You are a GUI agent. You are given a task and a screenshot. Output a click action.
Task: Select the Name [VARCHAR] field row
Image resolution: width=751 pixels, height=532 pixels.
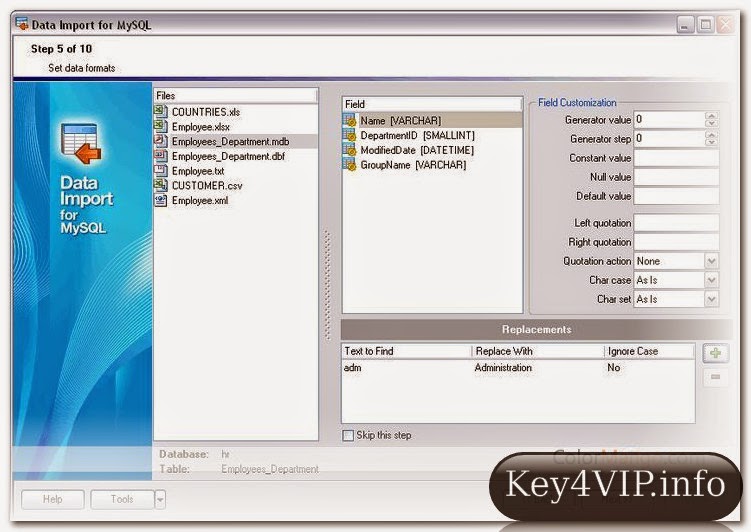tap(432, 120)
